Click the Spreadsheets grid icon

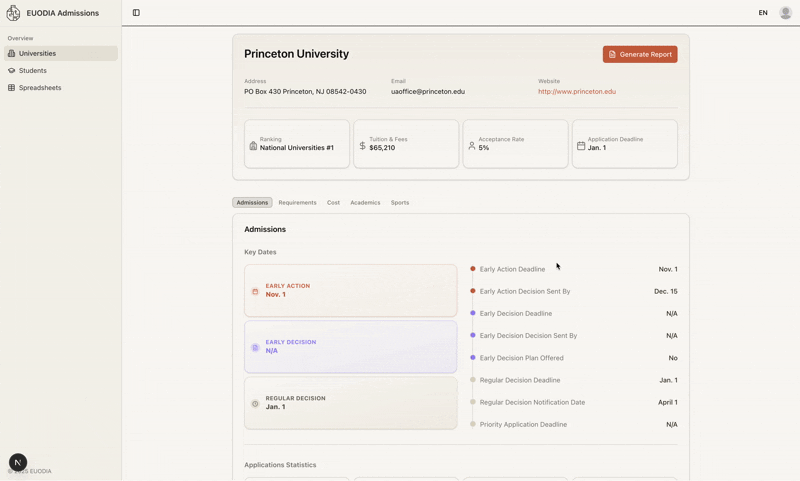pyautogui.click(x=12, y=88)
